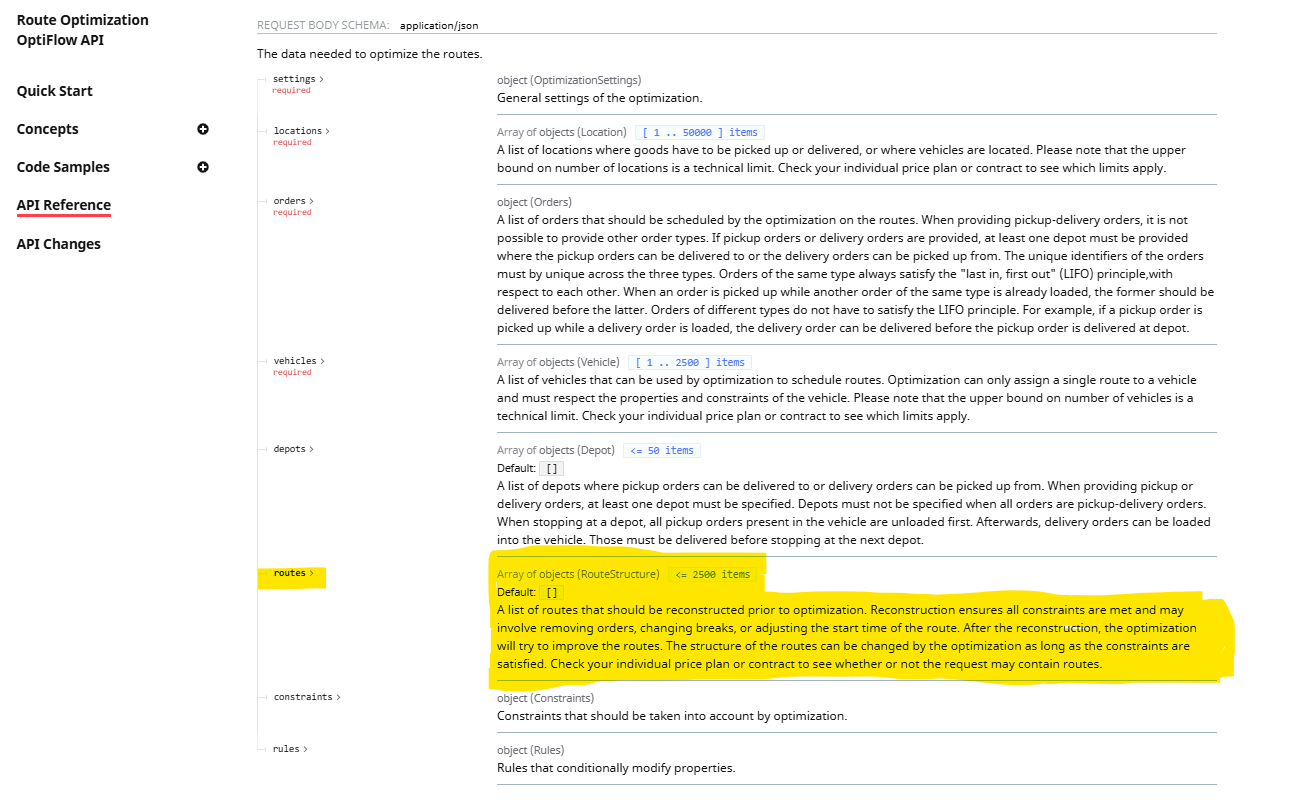This screenshot has height=806, width=1314.
Task: Go to API Changes page
Action: [x=59, y=244]
